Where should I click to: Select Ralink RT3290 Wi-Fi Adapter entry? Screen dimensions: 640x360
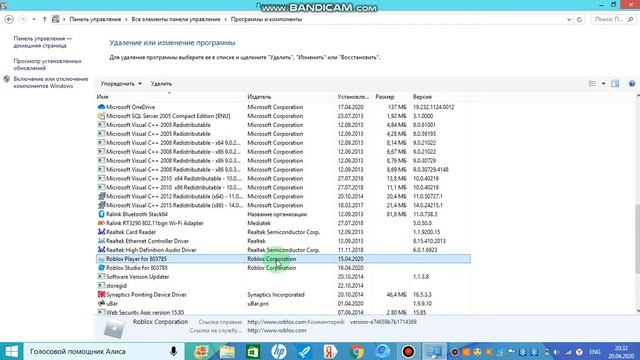283,223
